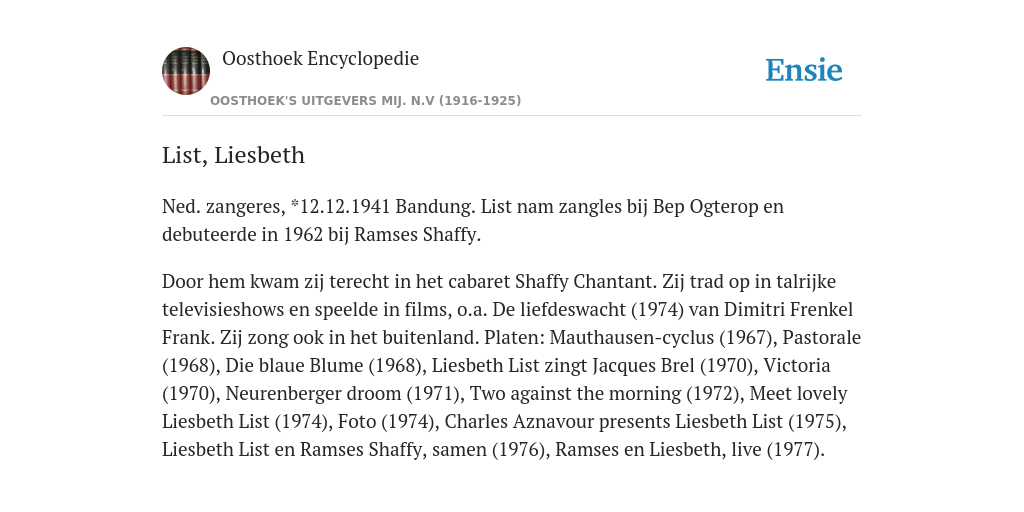Open the Ensie logo link
Viewport: 1024px width, 512px height.
click(x=804, y=71)
